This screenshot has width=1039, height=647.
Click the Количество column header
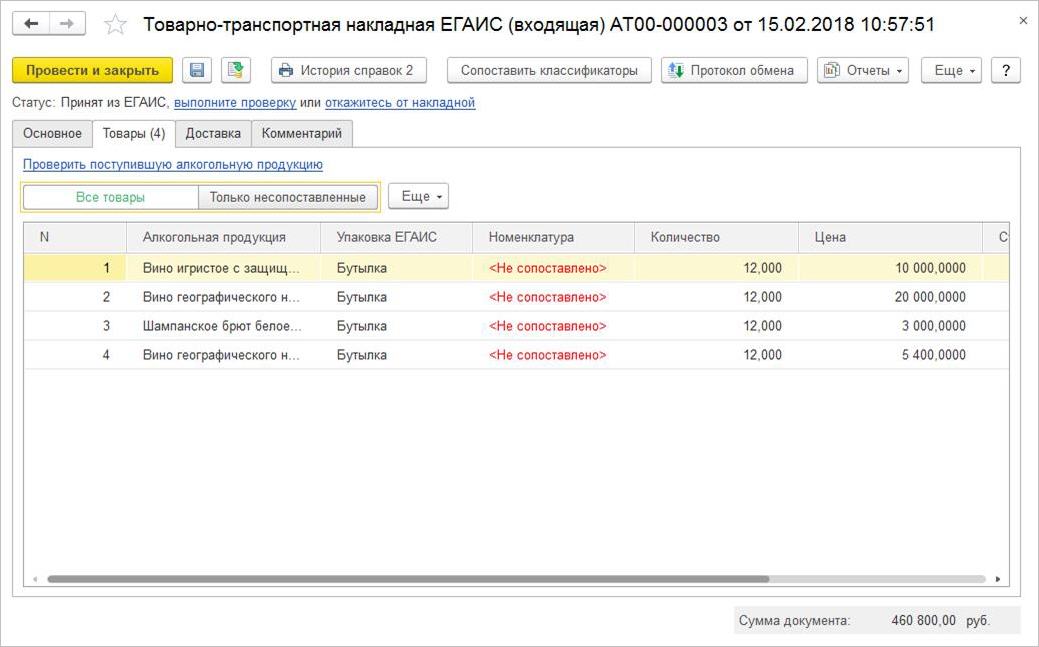(x=716, y=237)
